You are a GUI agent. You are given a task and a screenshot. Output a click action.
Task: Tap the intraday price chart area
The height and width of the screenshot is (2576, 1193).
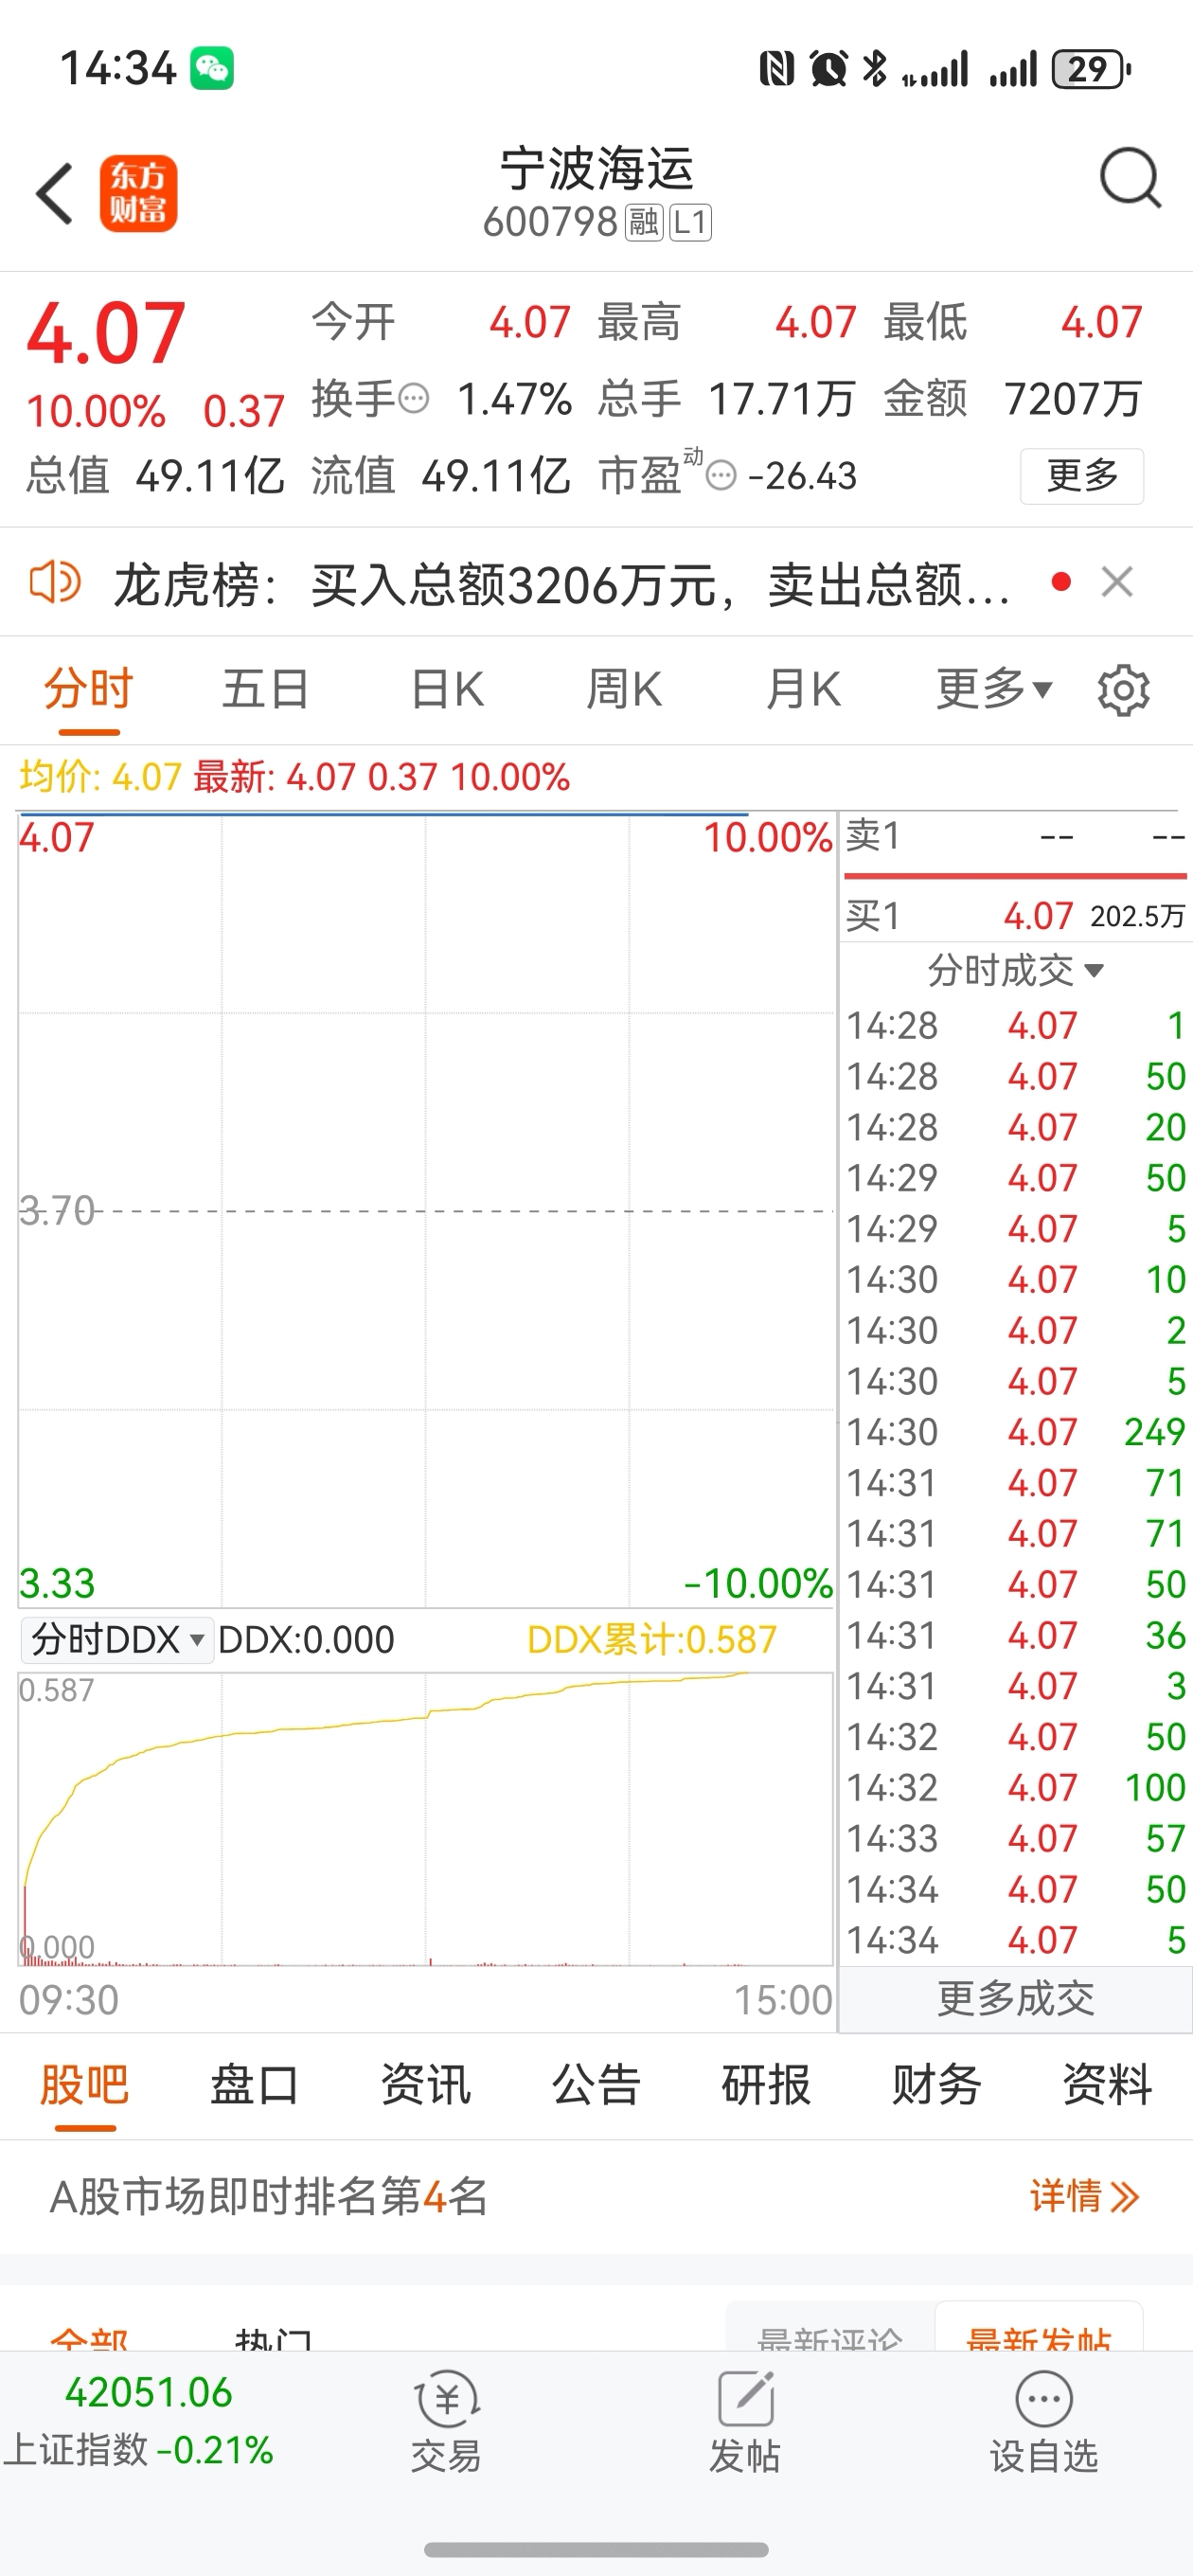(x=426, y=1210)
